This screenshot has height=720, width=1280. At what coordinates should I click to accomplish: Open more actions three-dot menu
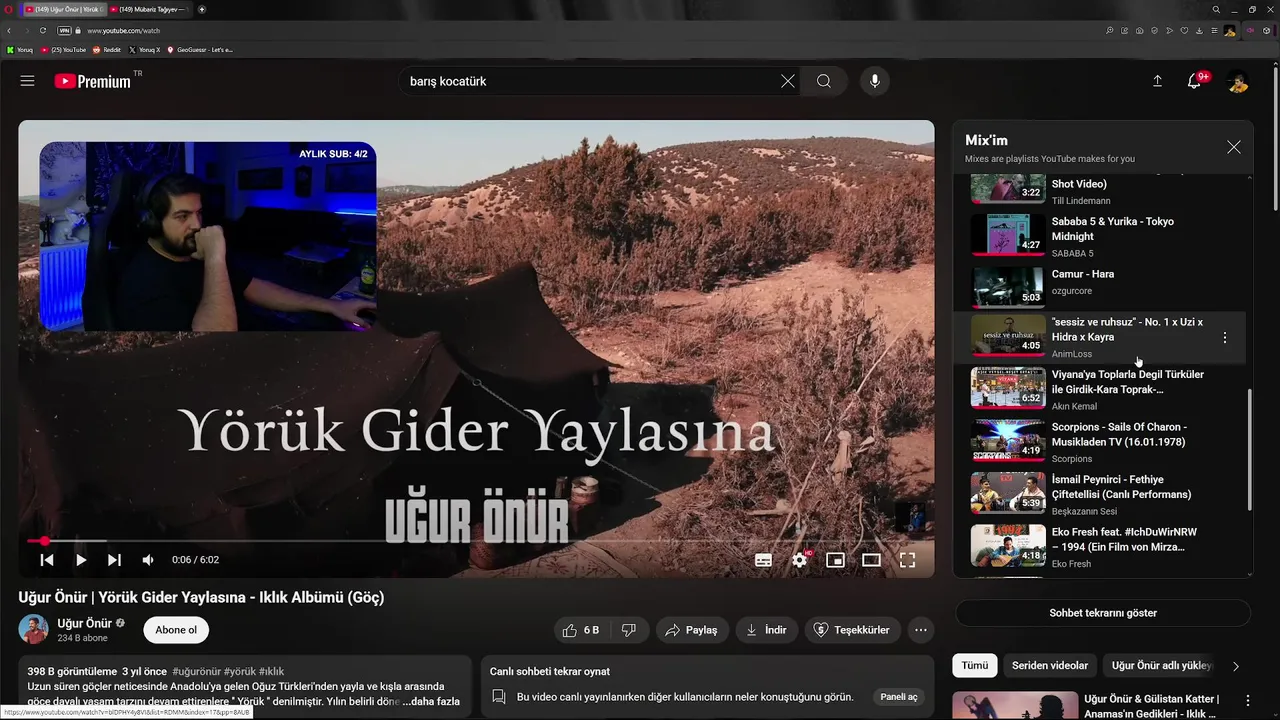pyautogui.click(x=921, y=630)
